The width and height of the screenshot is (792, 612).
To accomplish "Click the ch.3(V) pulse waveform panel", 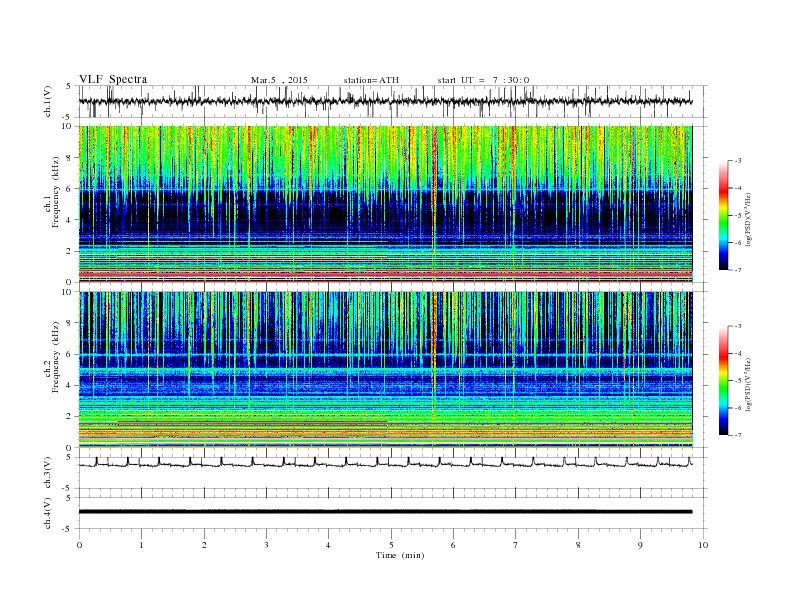I will click(x=393, y=473).
